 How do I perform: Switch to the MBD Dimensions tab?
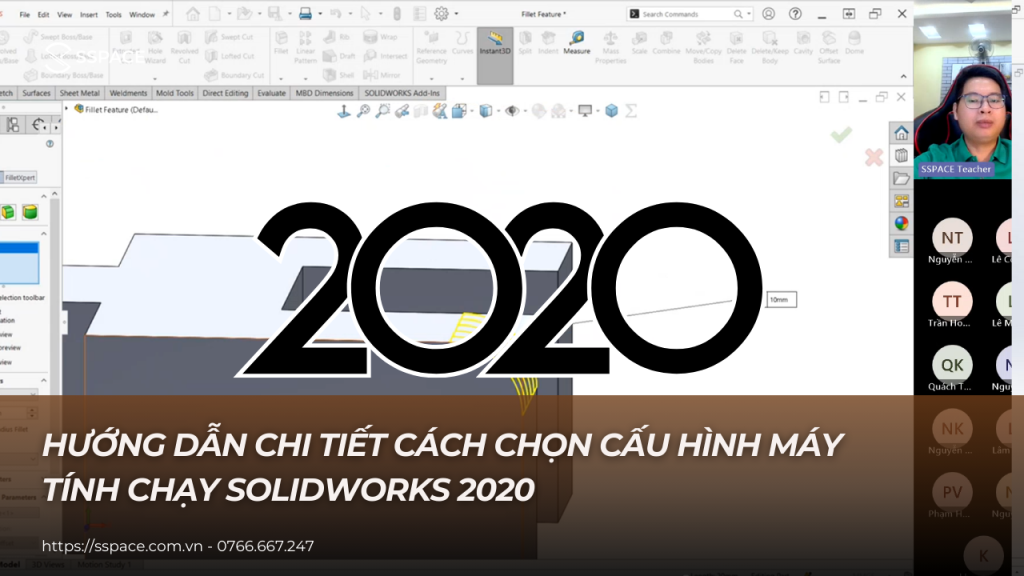[324, 93]
